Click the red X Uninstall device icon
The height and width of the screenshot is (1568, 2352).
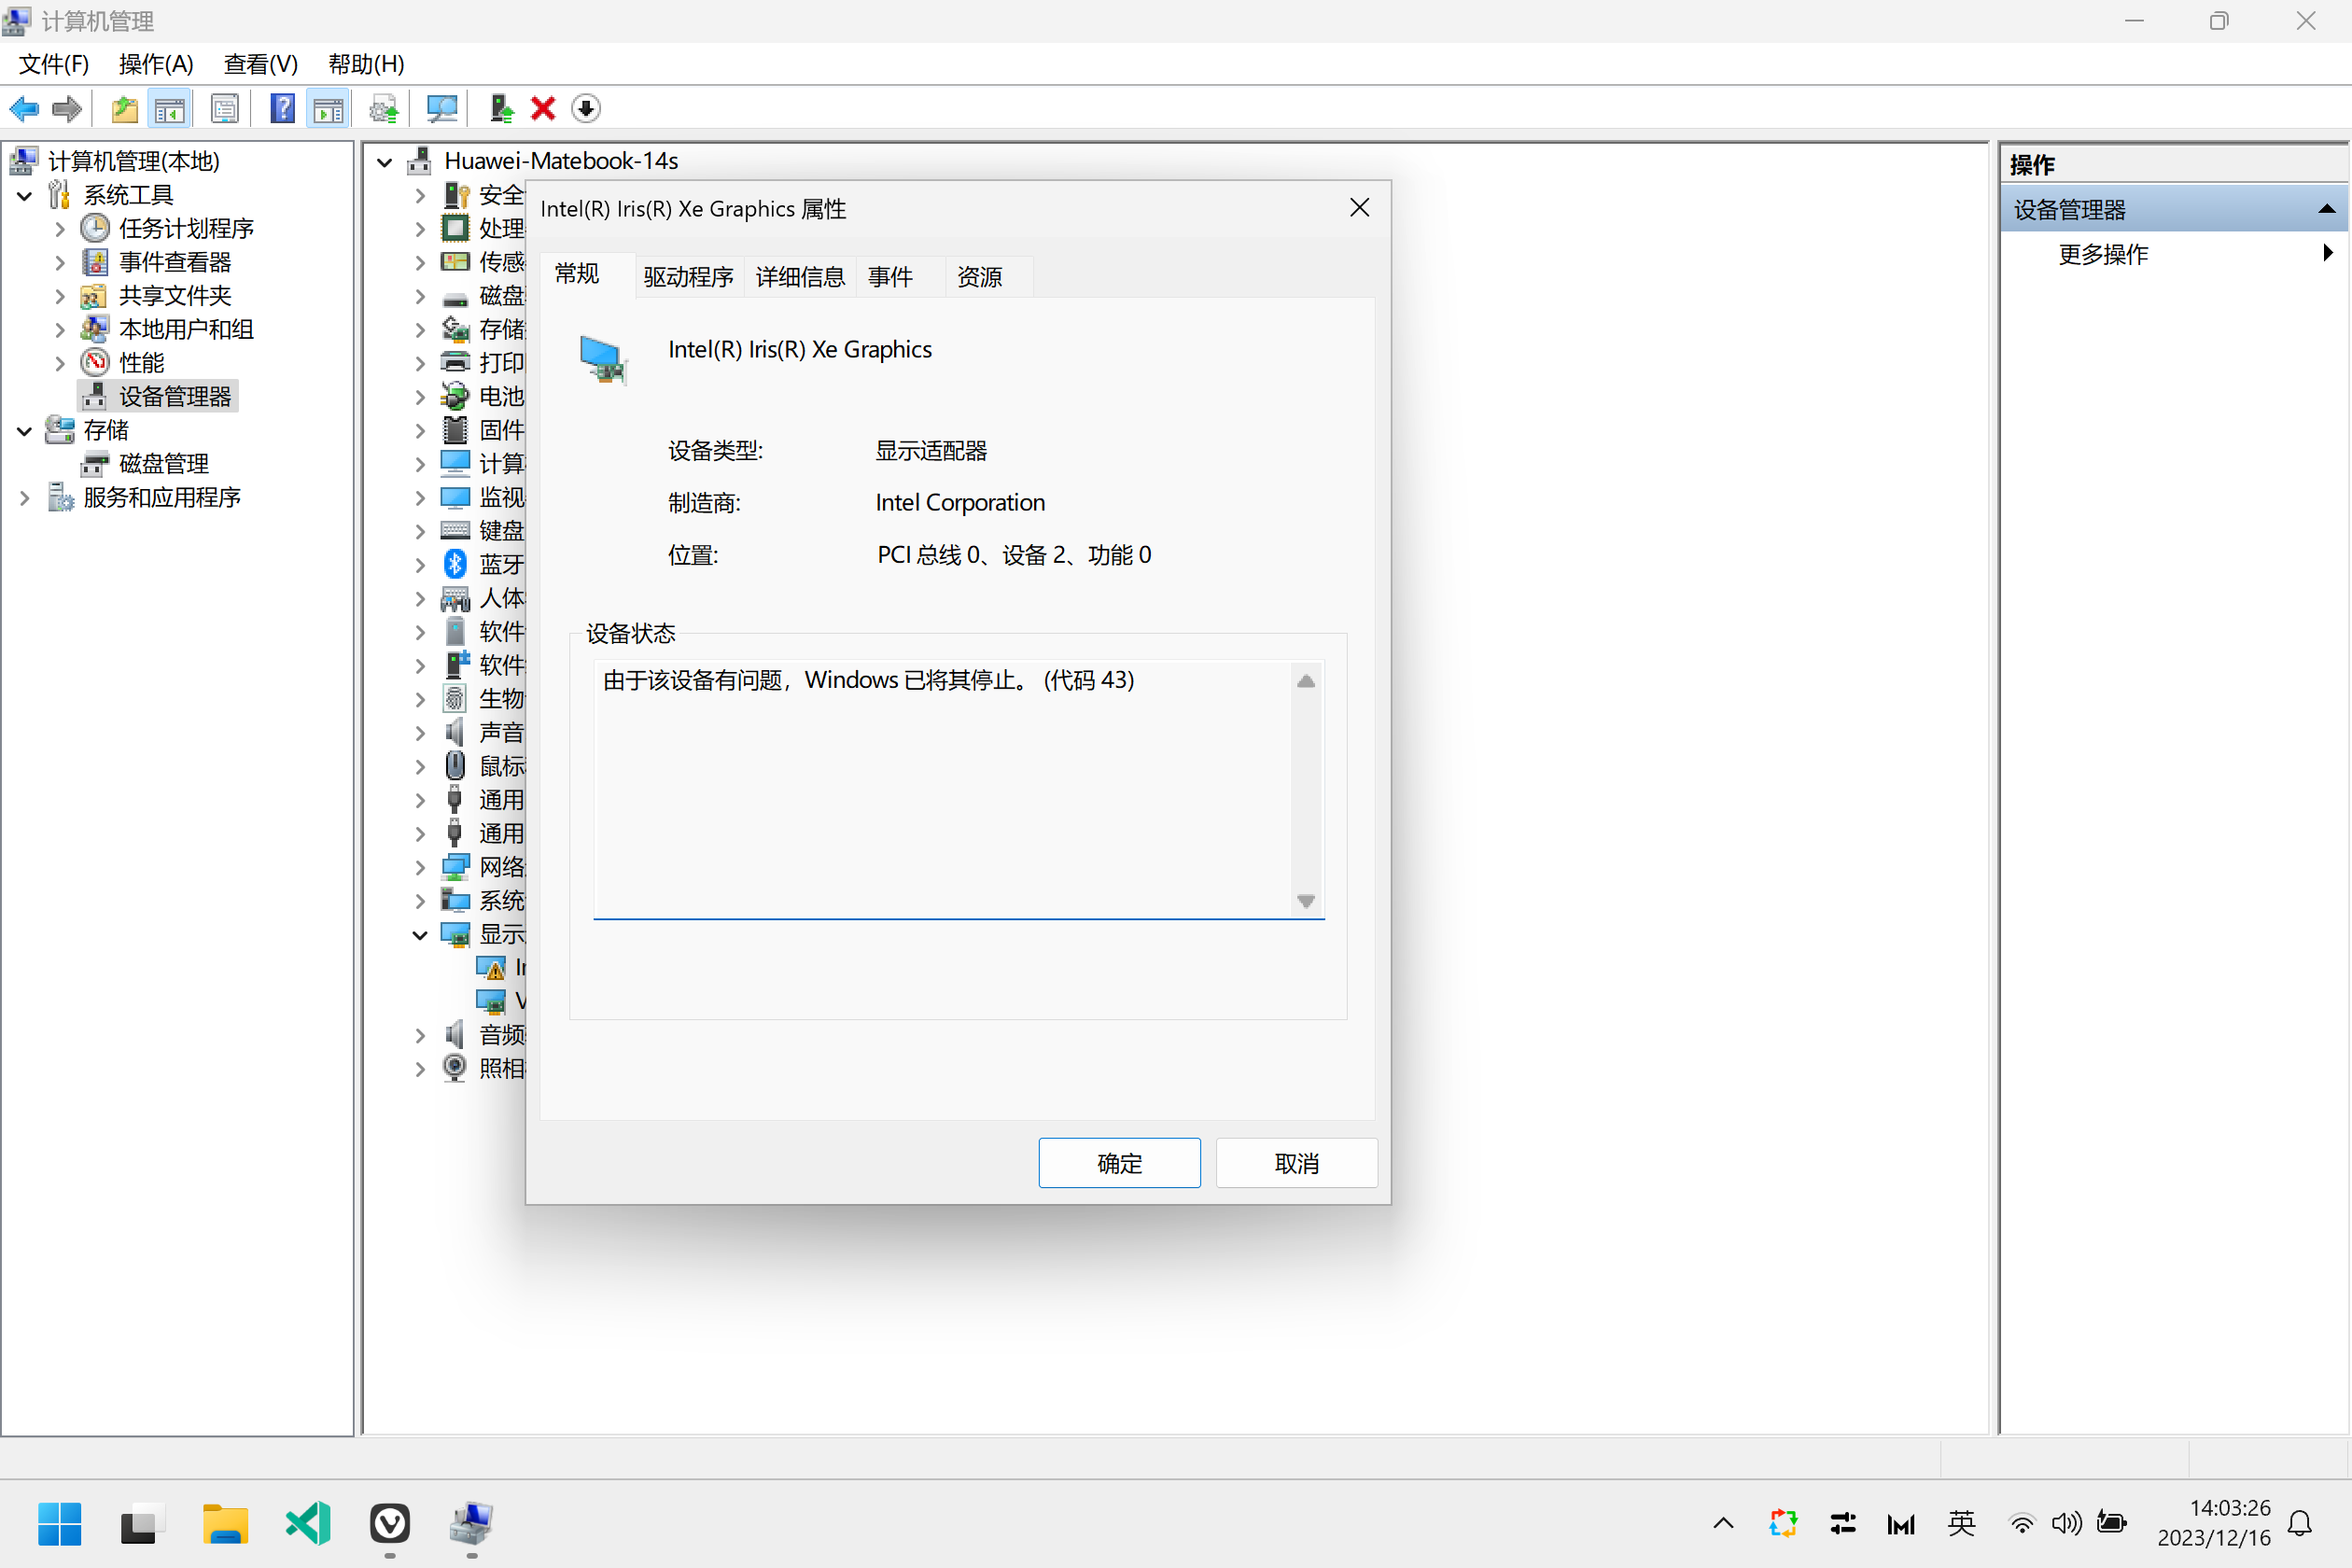pos(543,108)
